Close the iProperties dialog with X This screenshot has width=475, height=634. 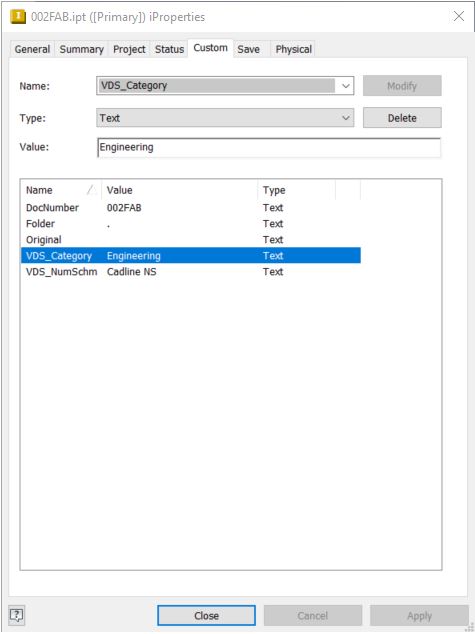click(458, 16)
